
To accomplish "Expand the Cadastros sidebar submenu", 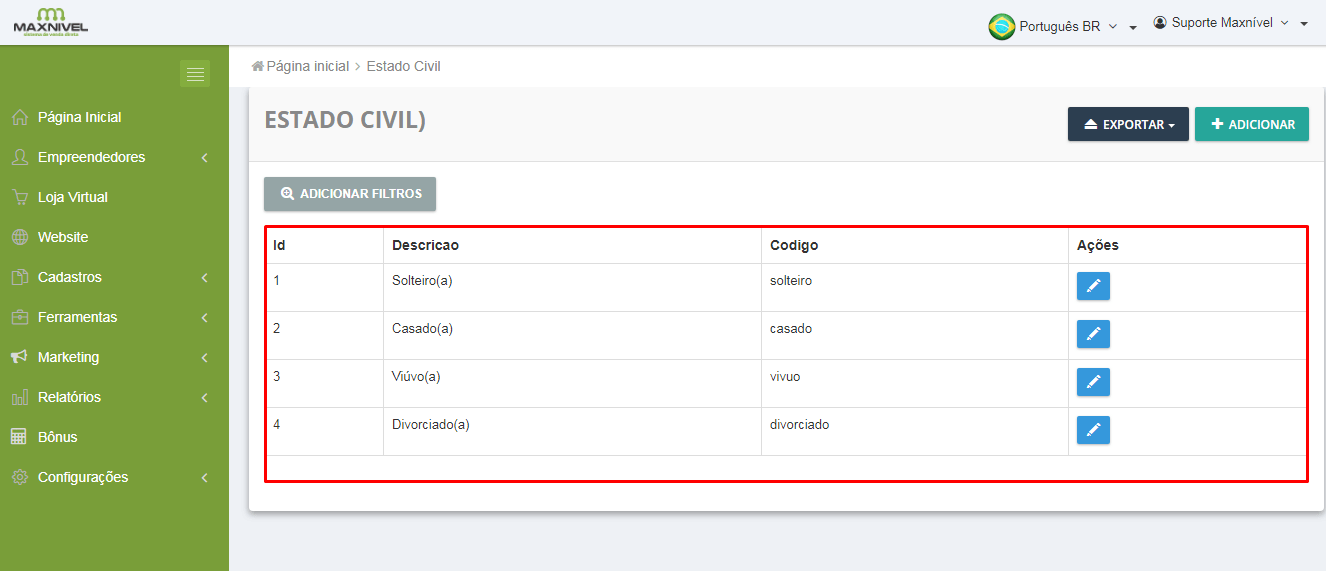I will tap(70, 277).
